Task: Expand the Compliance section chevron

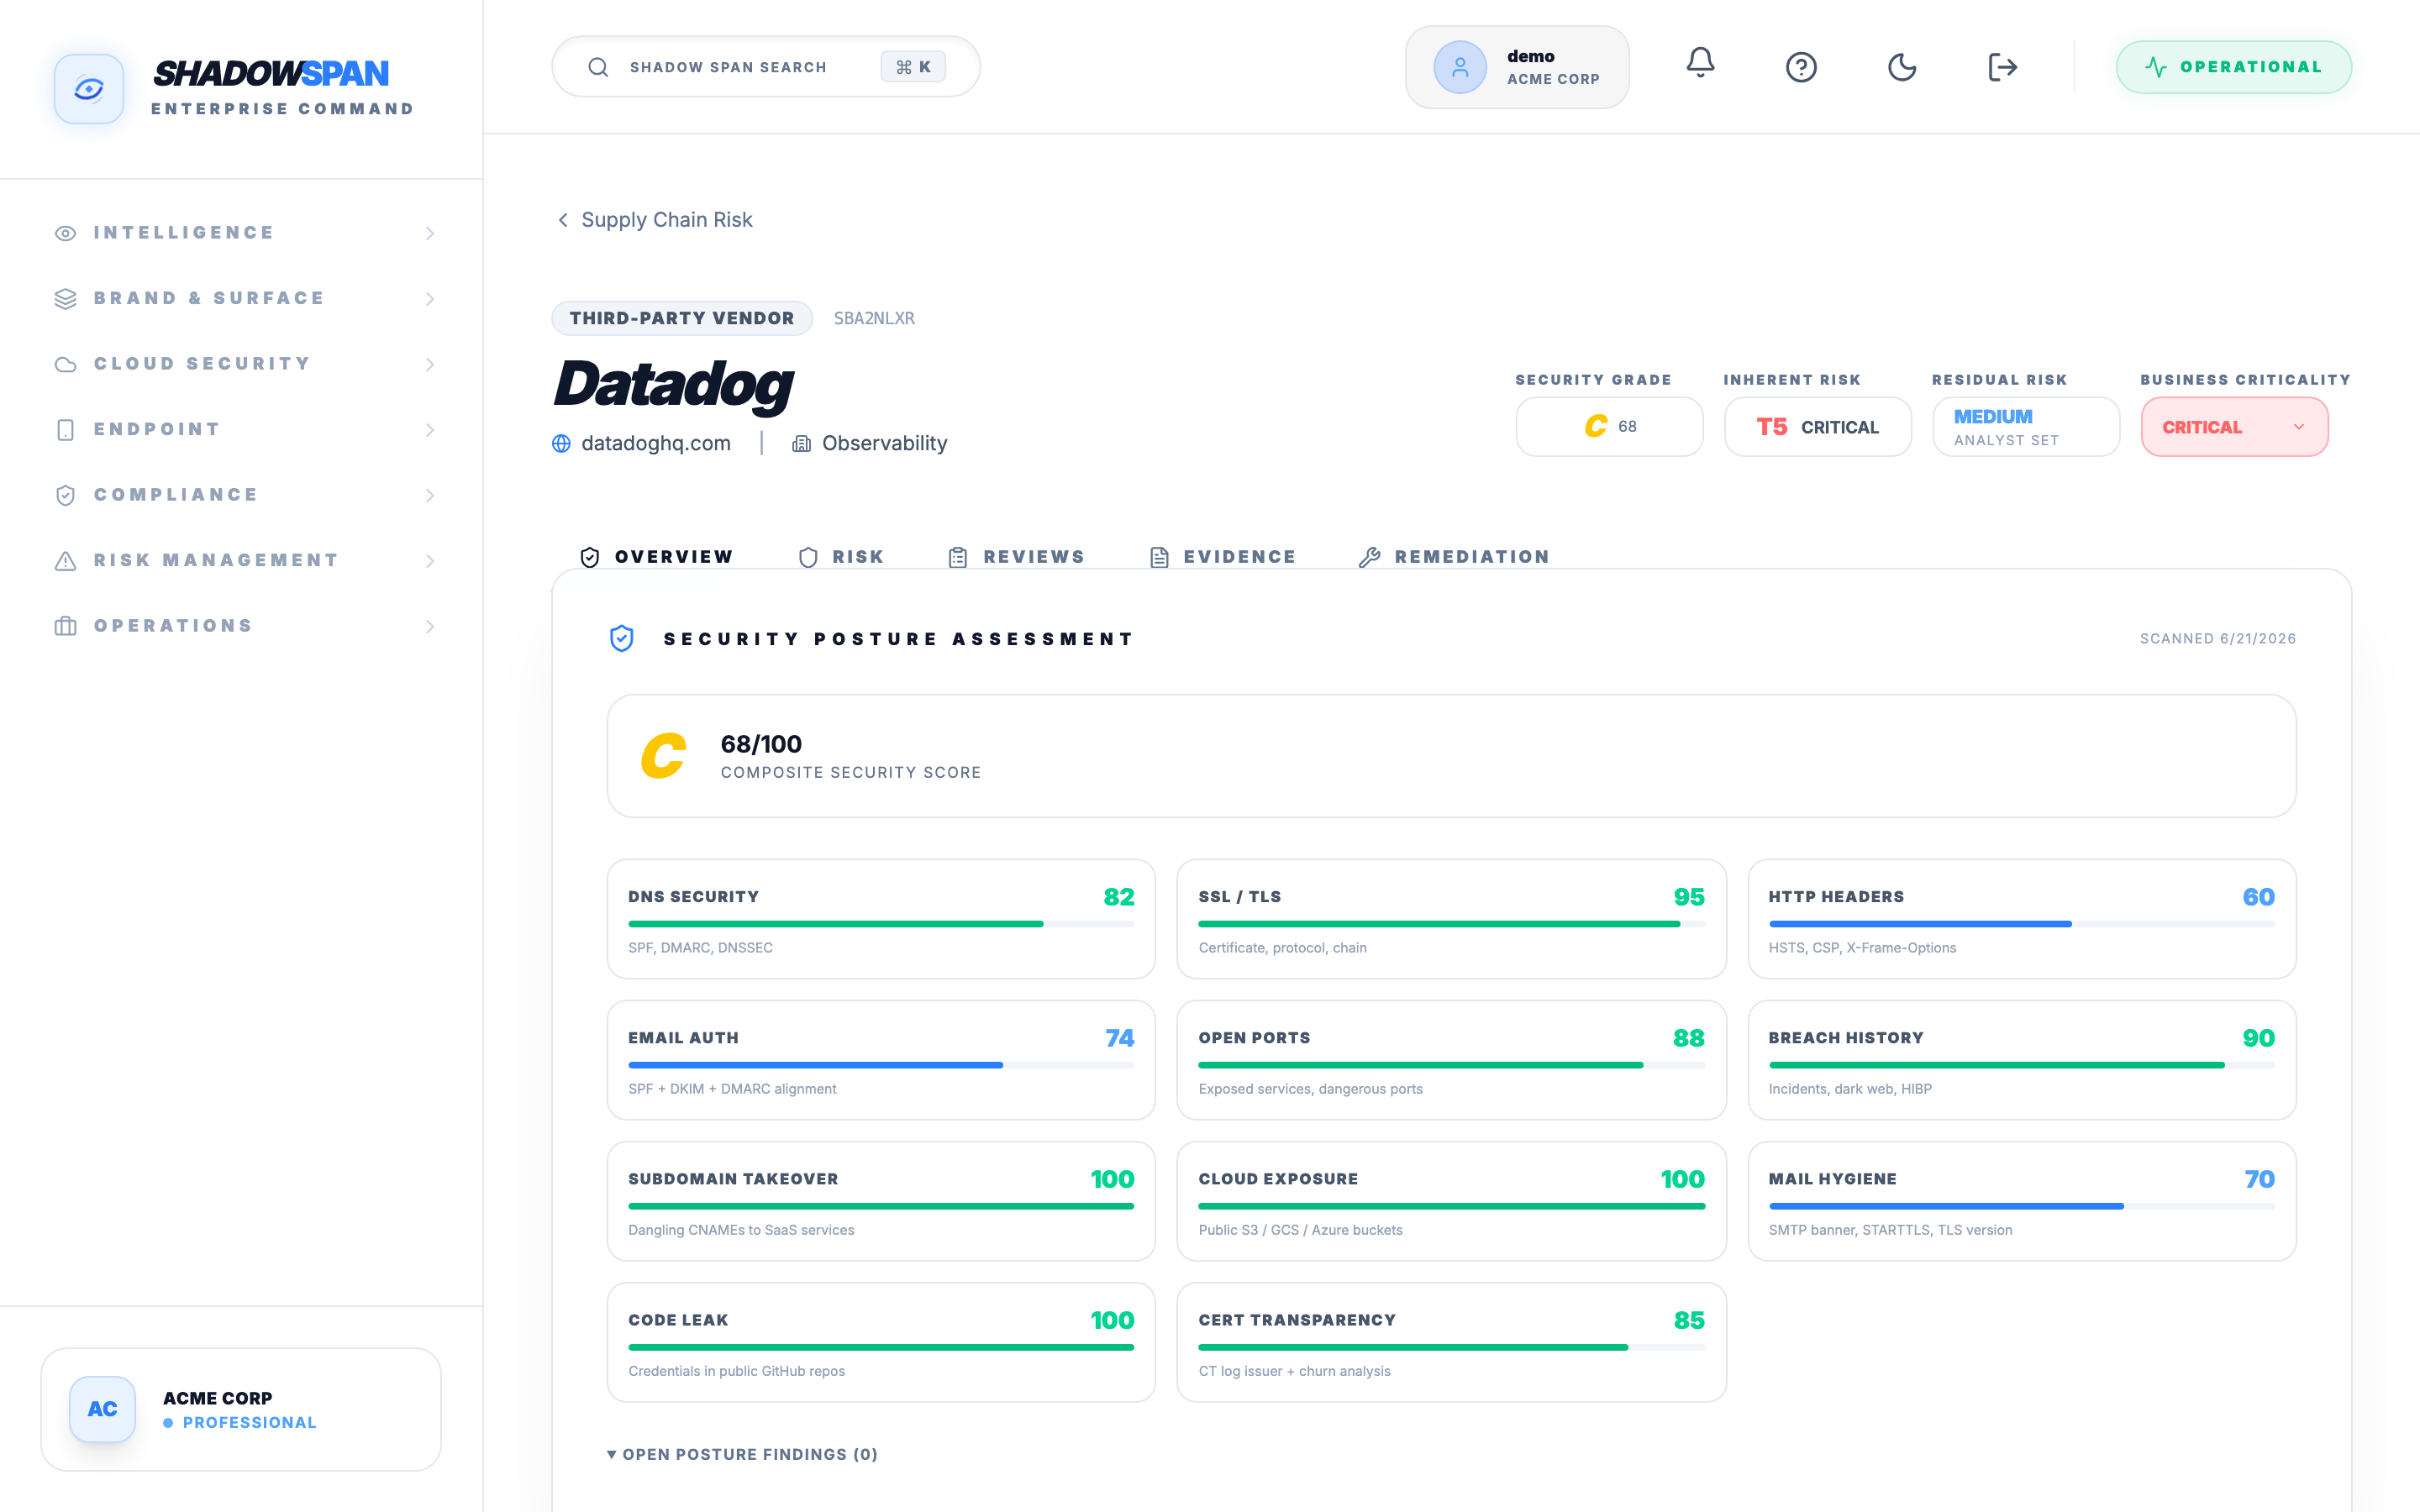Action: coord(430,495)
